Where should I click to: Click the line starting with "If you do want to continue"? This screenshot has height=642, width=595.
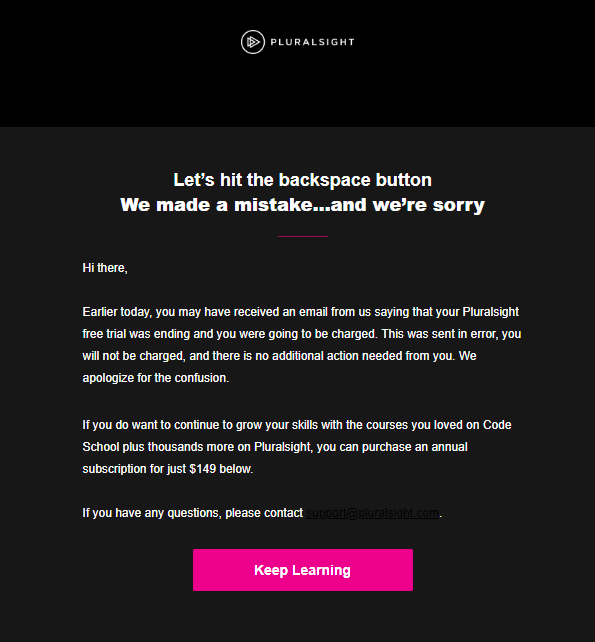point(297,425)
